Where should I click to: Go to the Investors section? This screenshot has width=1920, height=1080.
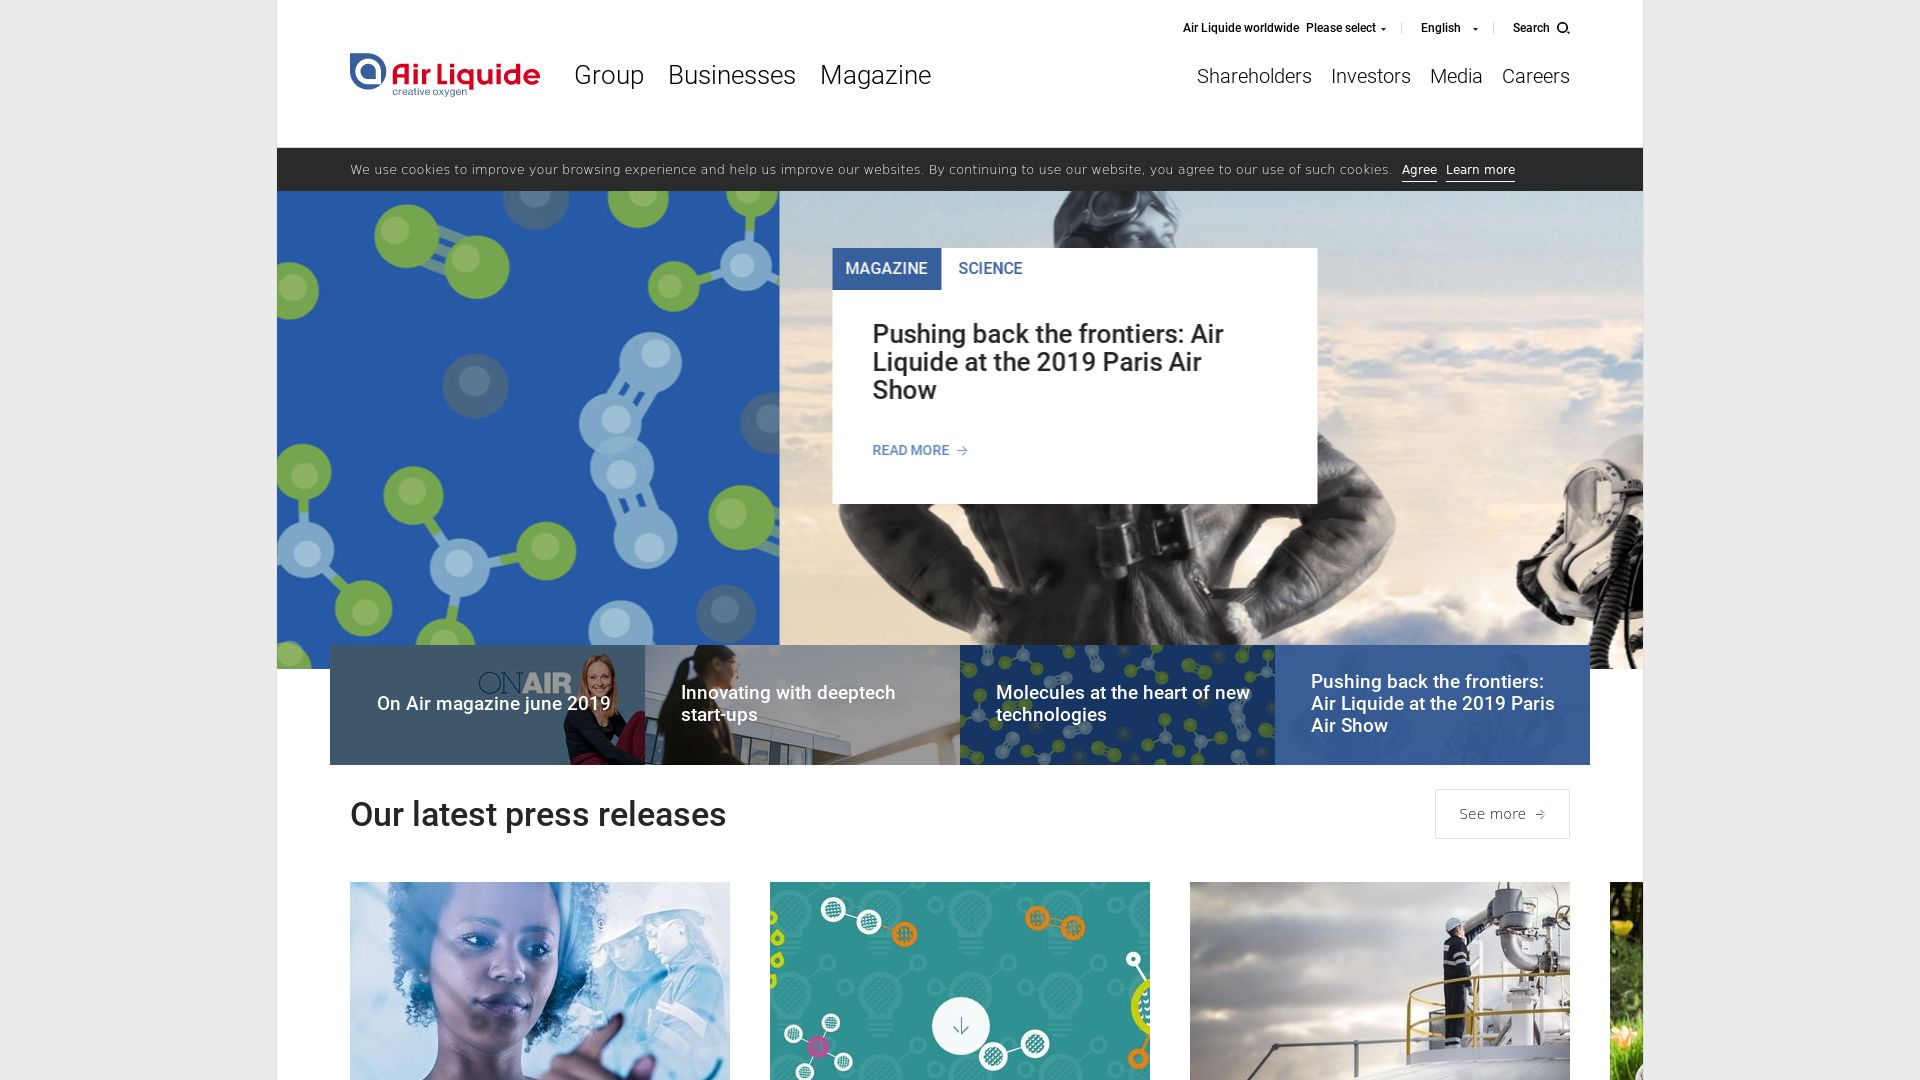(1371, 76)
